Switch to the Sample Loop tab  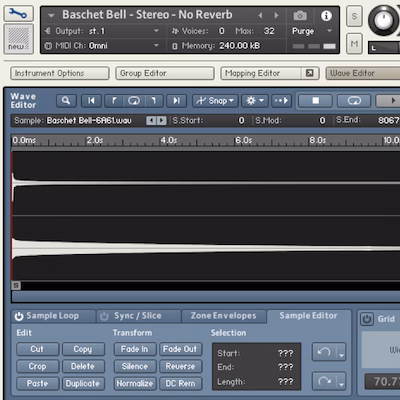coord(53,316)
